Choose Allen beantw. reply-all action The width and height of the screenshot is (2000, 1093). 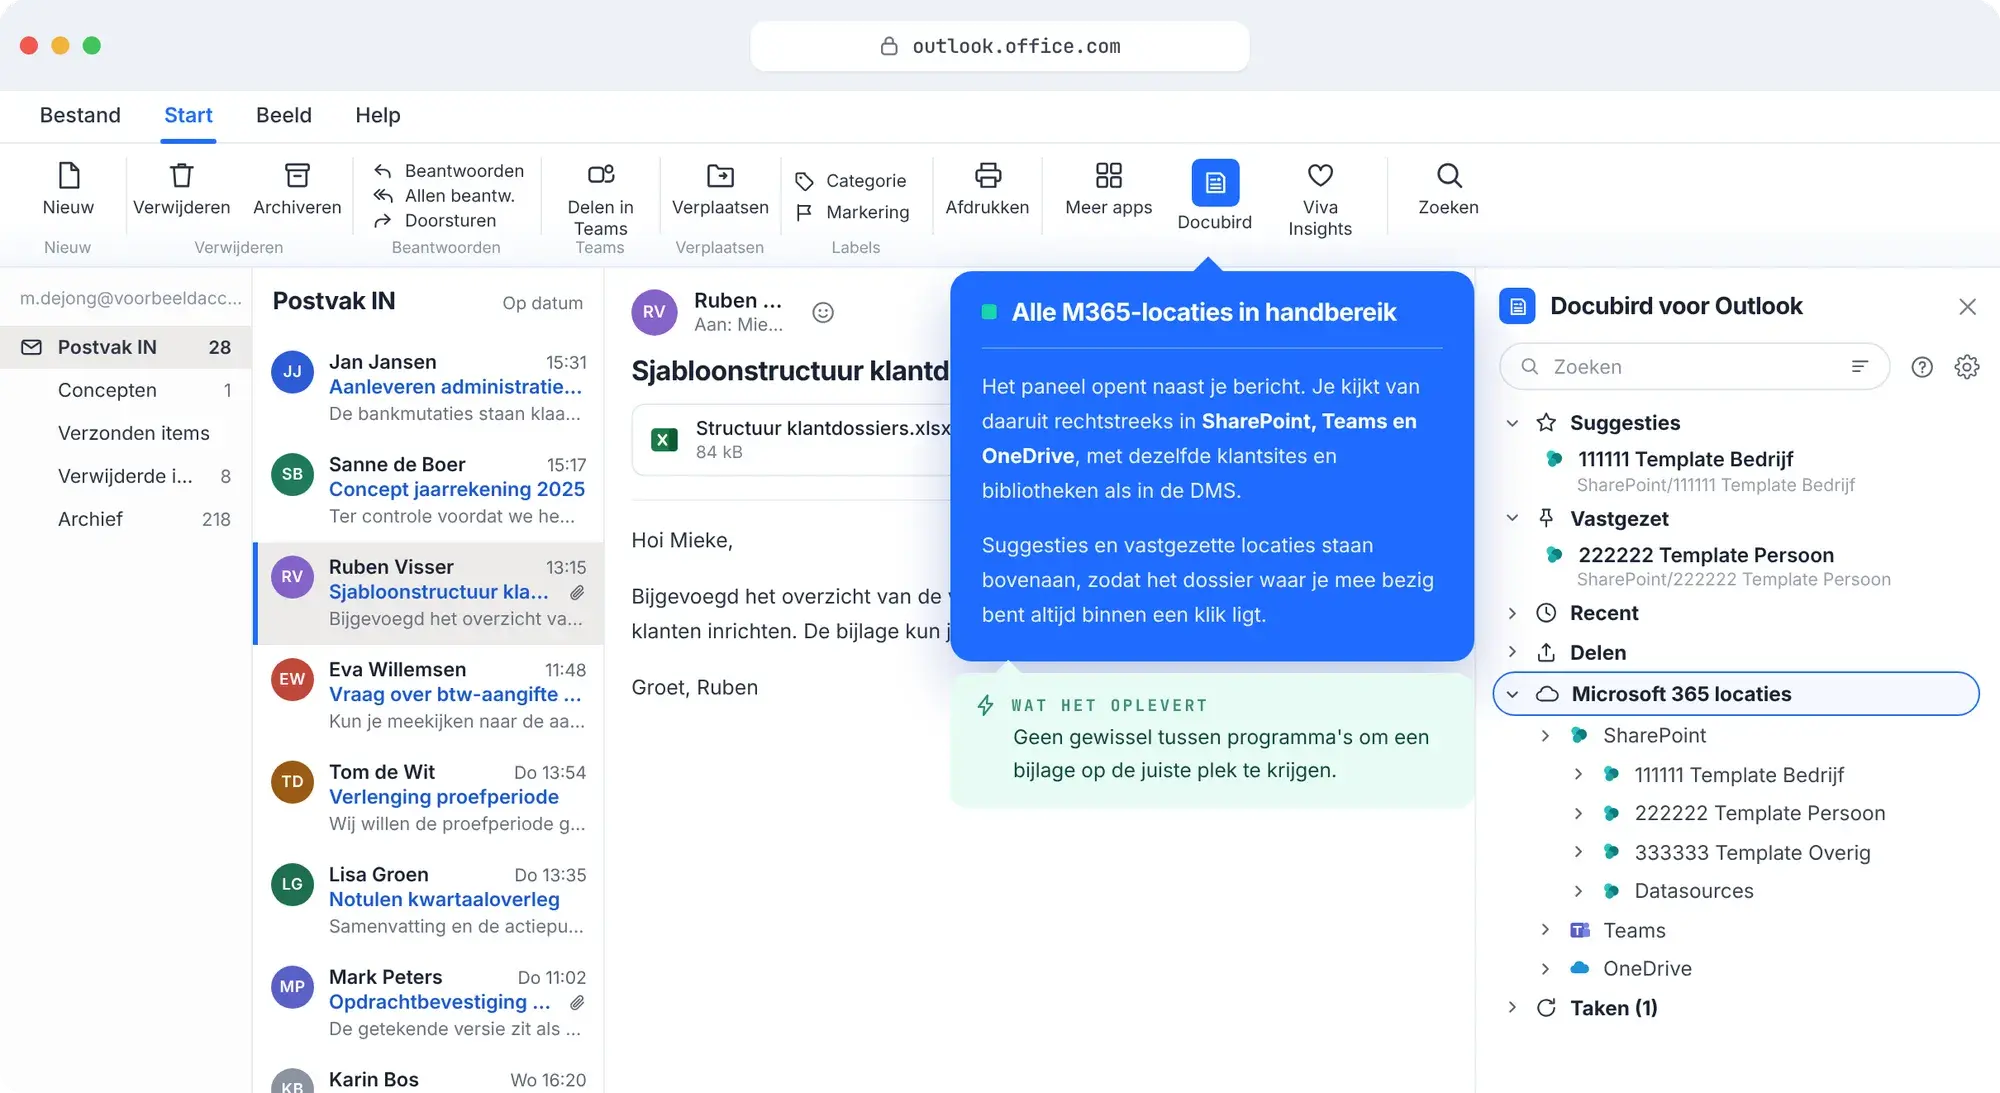tap(445, 196)
